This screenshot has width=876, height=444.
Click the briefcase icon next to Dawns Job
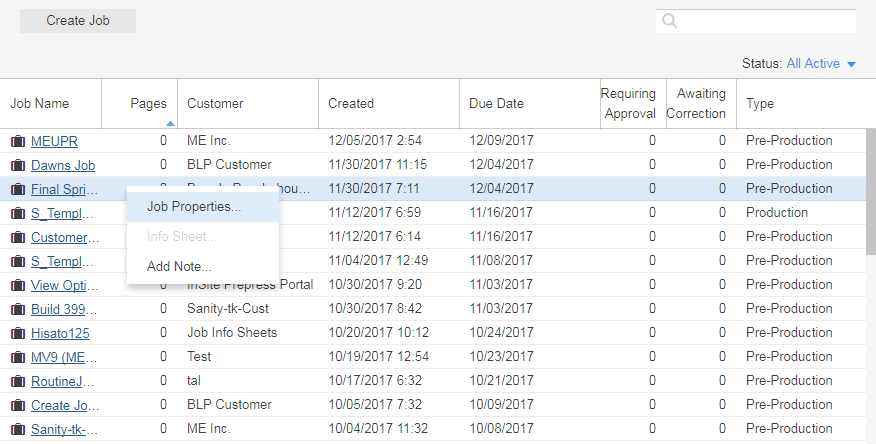click(17, 165)
